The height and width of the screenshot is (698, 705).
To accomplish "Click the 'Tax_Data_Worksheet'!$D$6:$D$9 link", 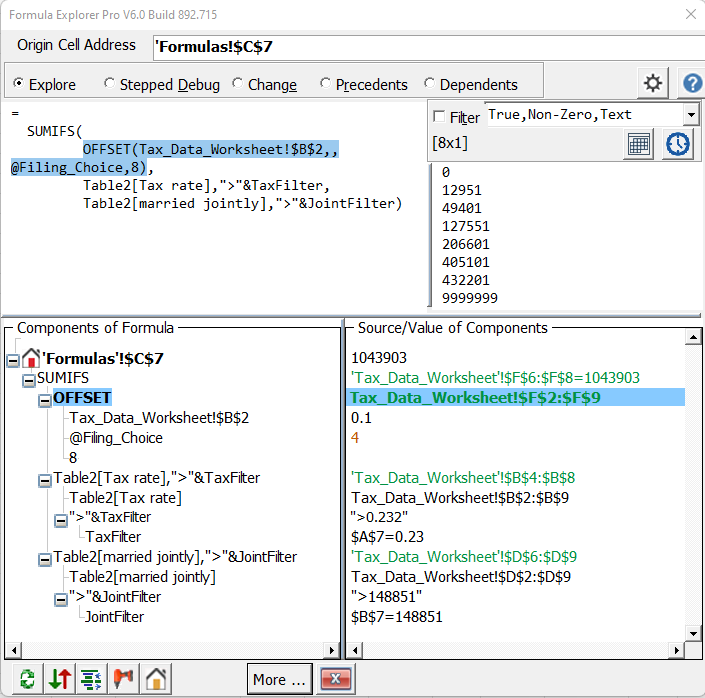I will pos(464,557).
